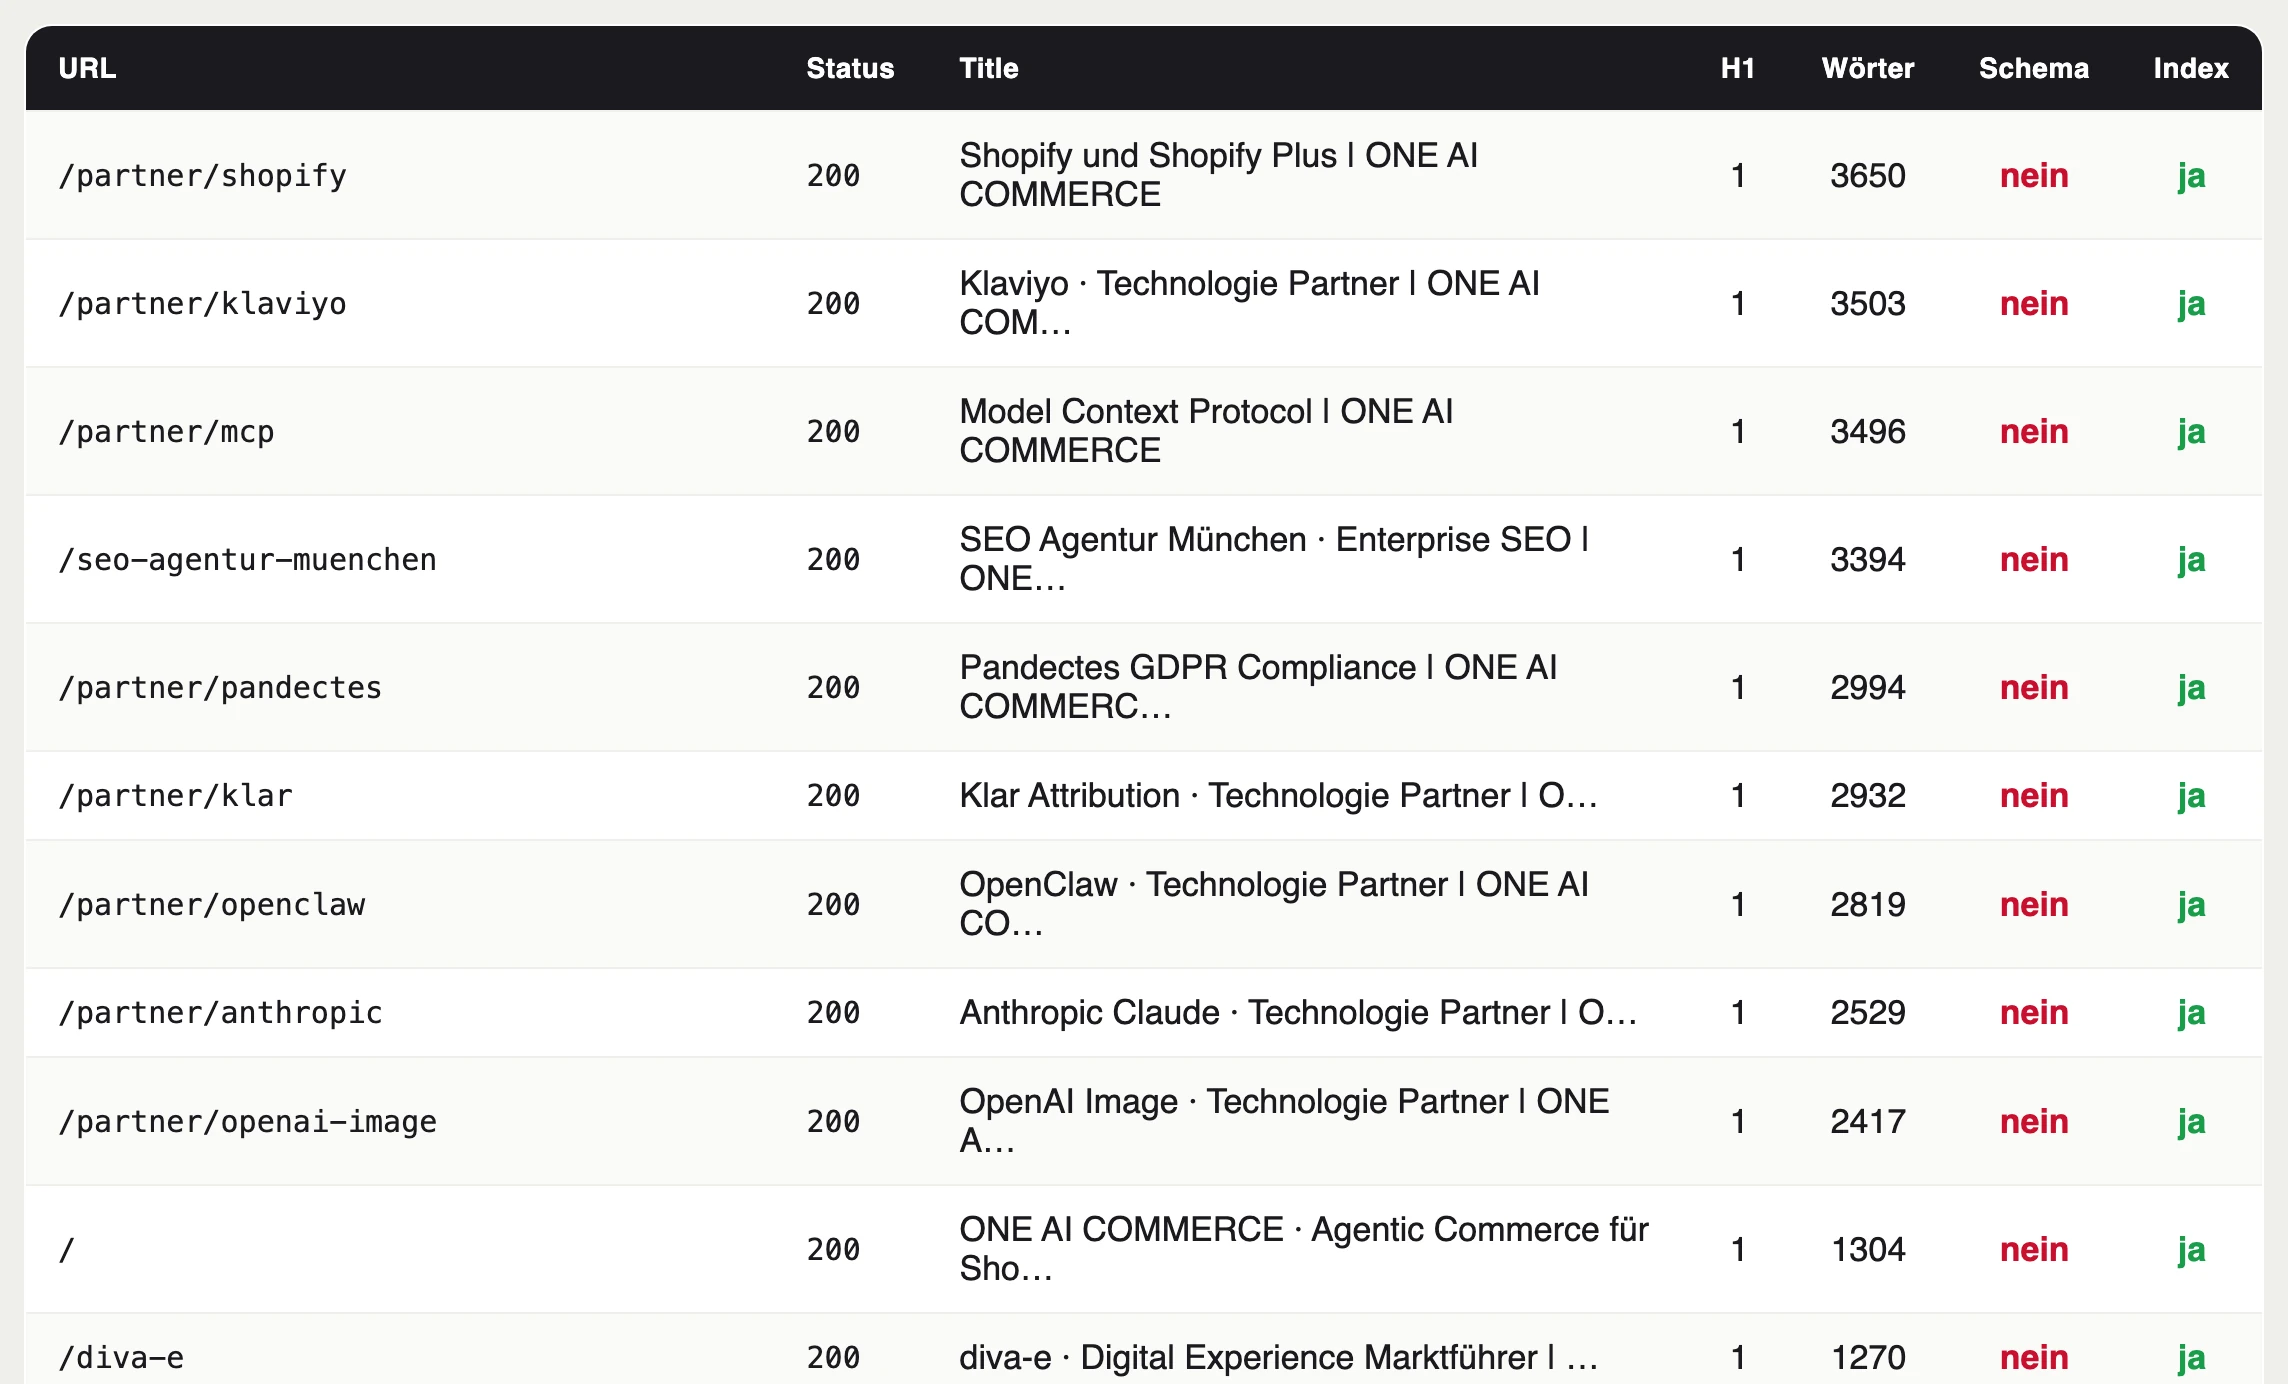Screen dimensions: 2288x1384
Task: Open the /partner/anthropic URL
Action: [220, 1012]
